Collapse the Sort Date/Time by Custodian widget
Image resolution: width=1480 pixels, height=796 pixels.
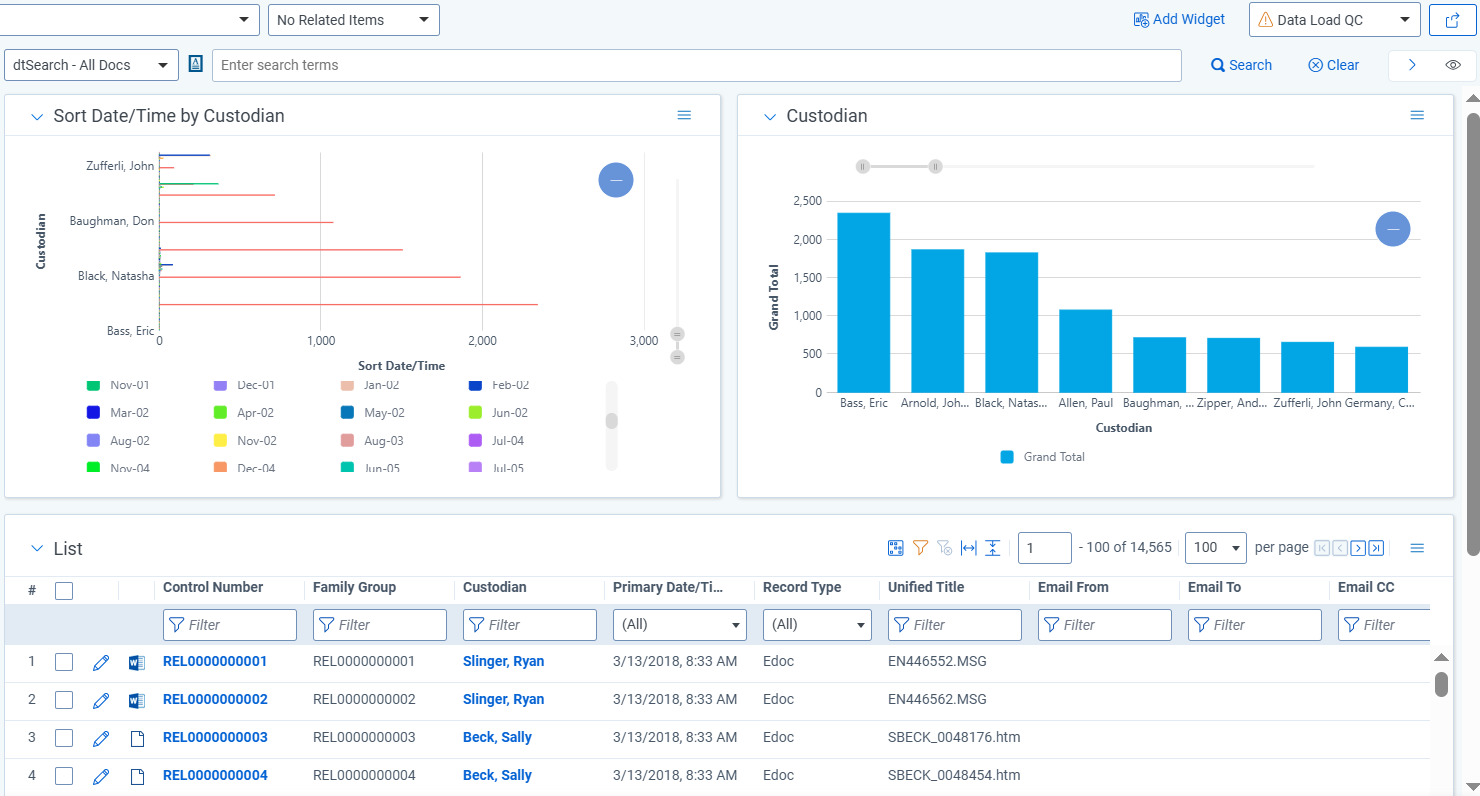coord(36,116)
